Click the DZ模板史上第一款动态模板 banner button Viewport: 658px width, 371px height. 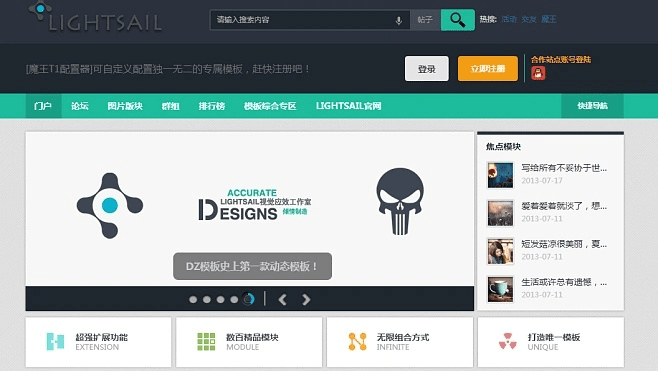(x=252, y=266)
